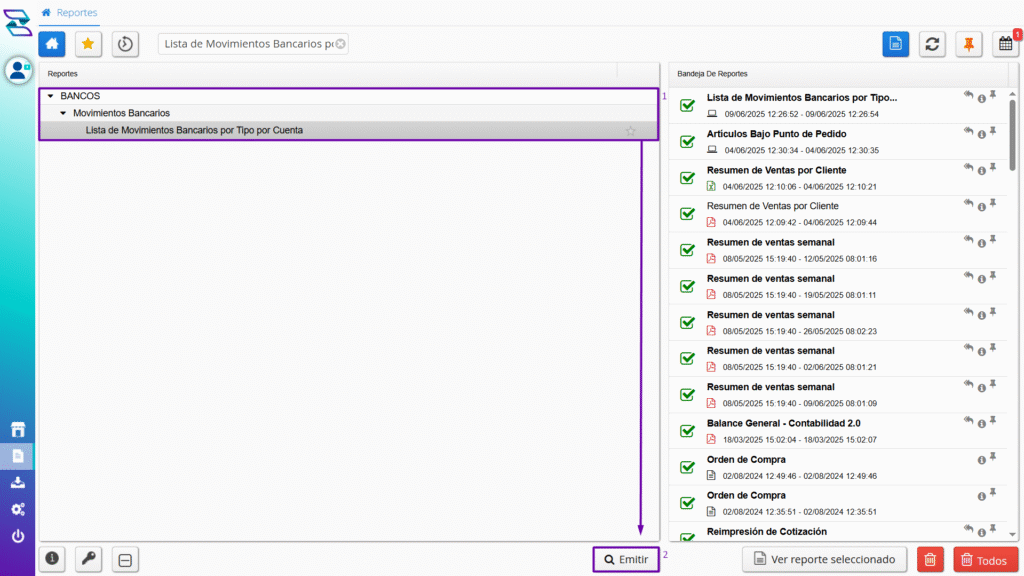Click Ver reporte seleccionado button
Image resolution: width=1024 pixels, height=576 pixels.
(825, 559)
